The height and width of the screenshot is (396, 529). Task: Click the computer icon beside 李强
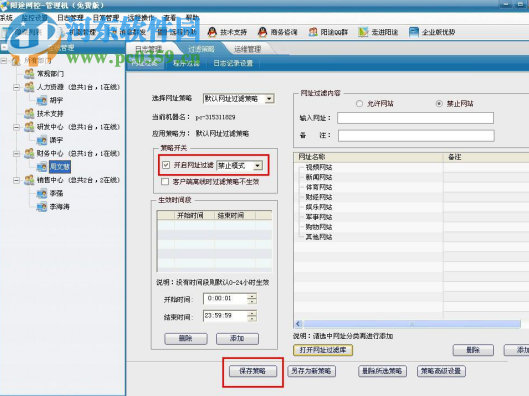pyautogui.click(x=42, y=193)
